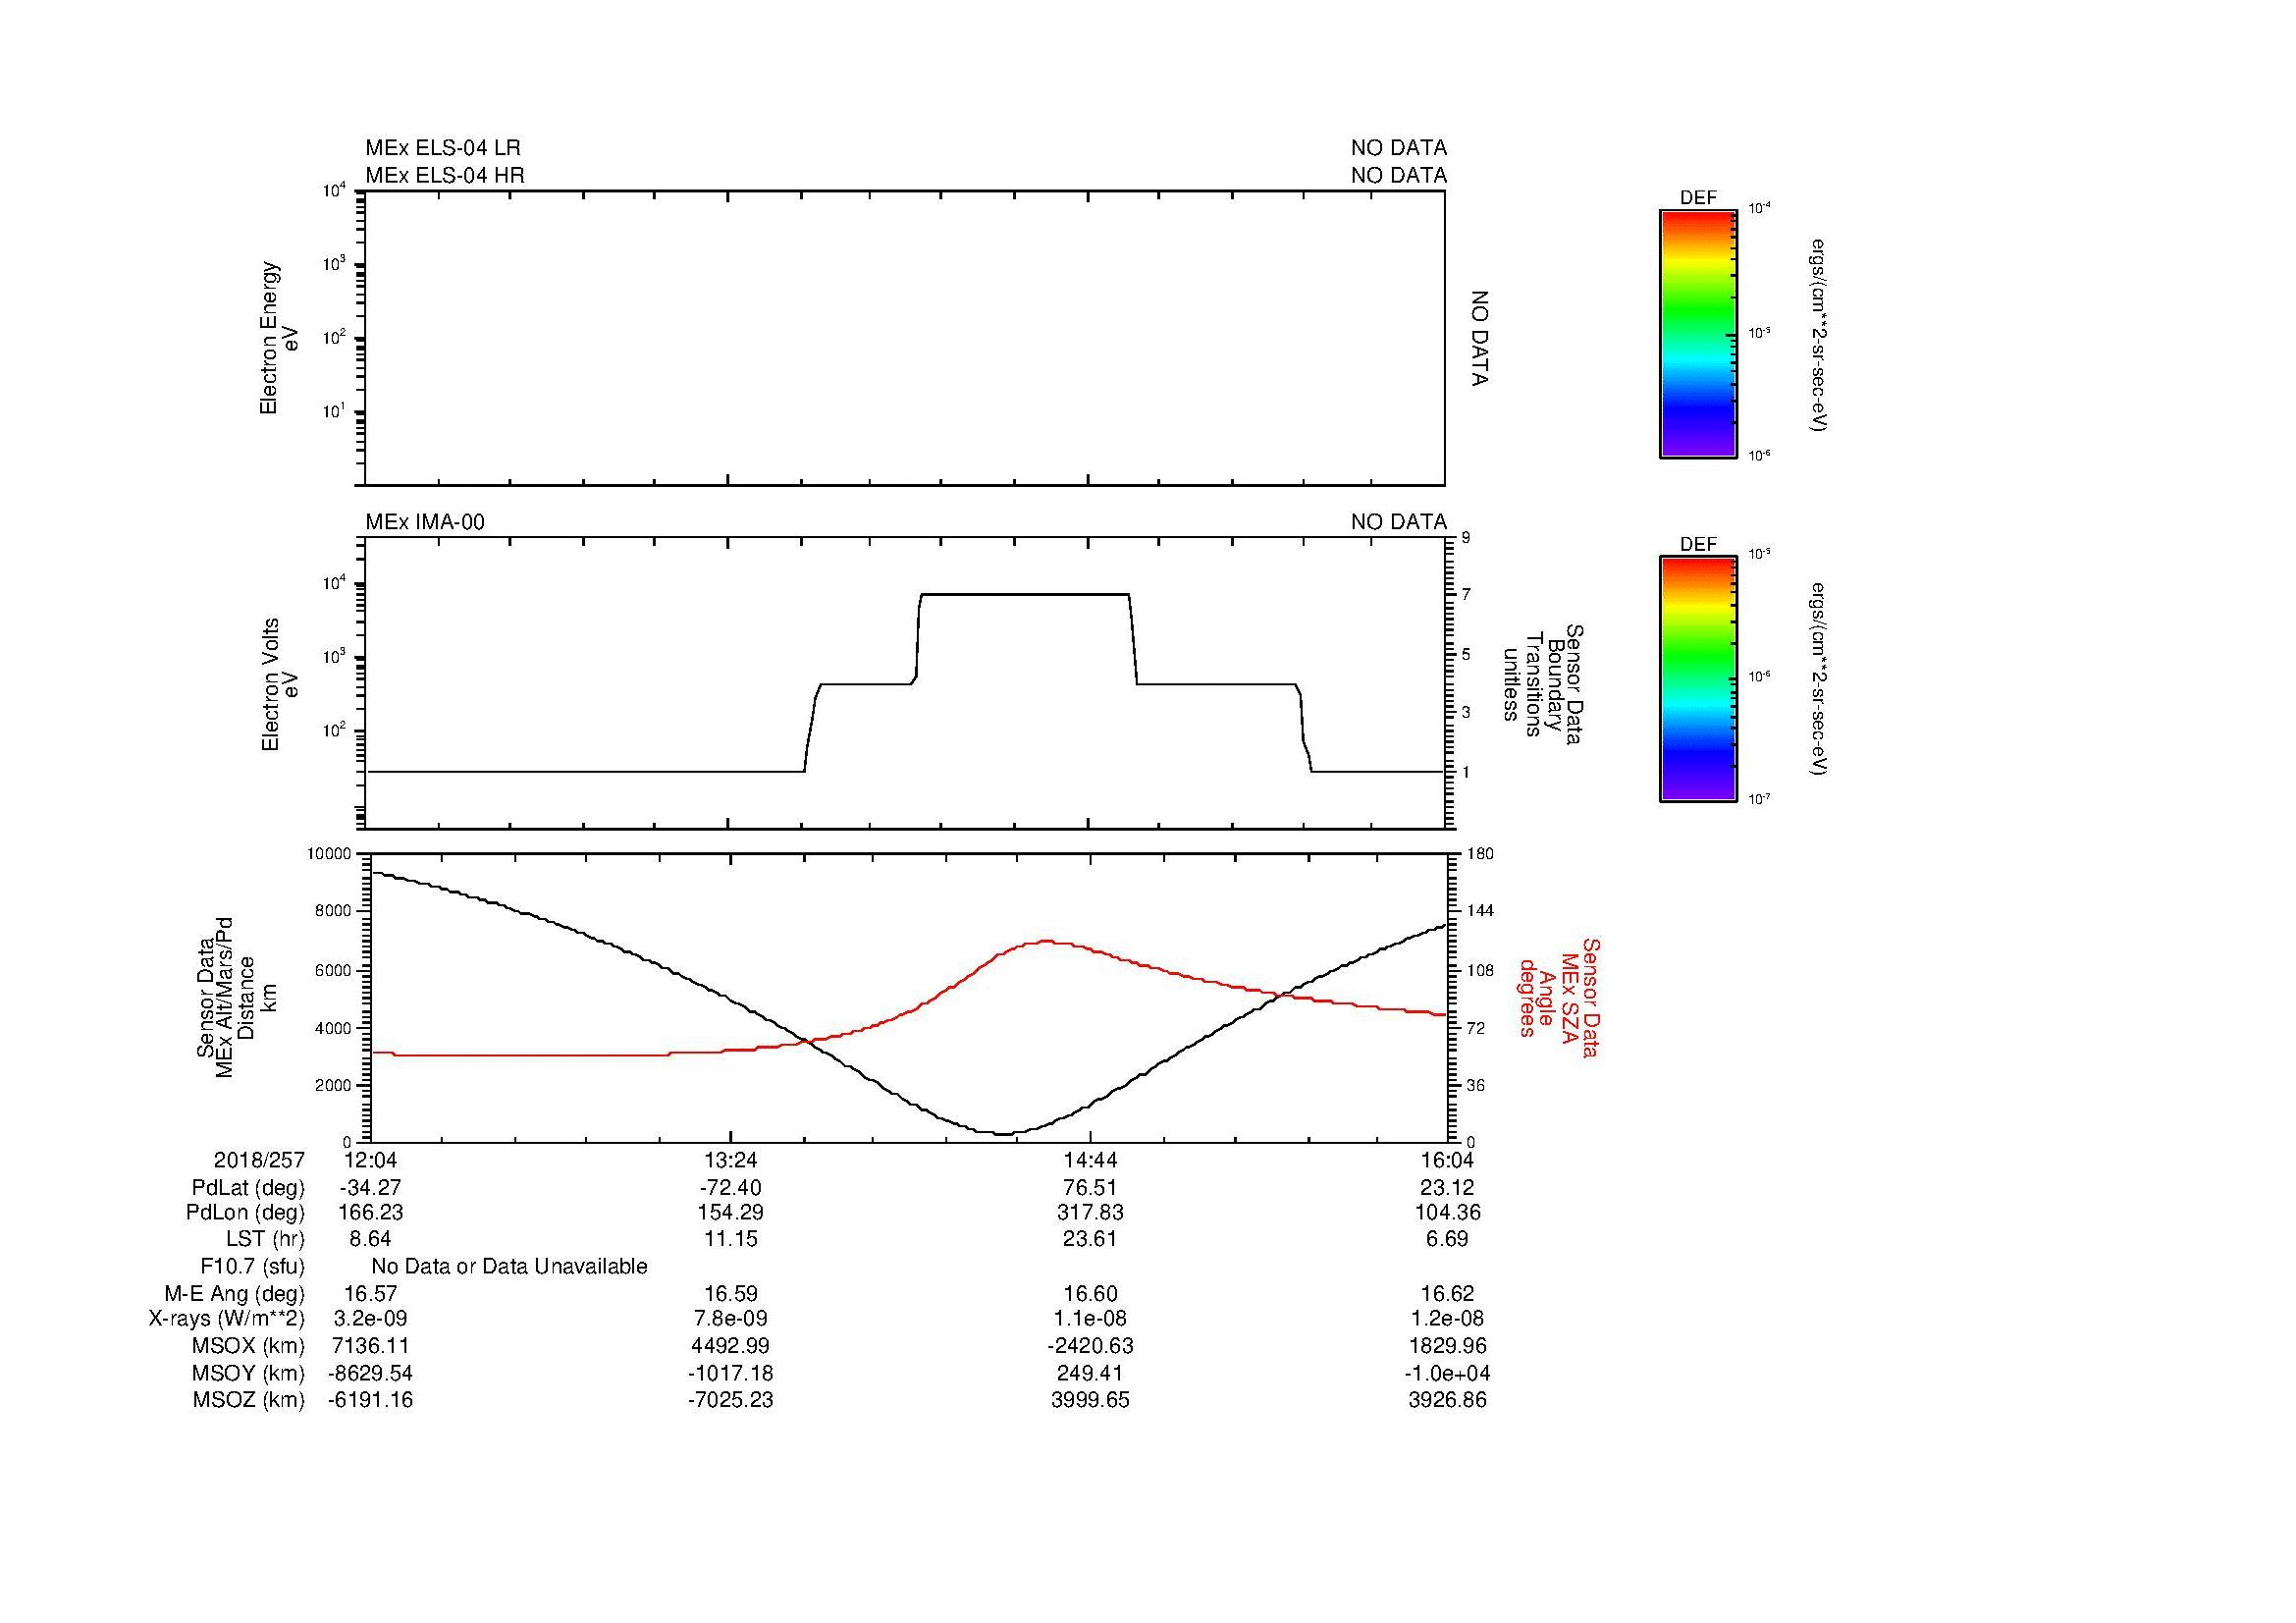Click the '108' SZA angle axis tick

coord(1479,970)
